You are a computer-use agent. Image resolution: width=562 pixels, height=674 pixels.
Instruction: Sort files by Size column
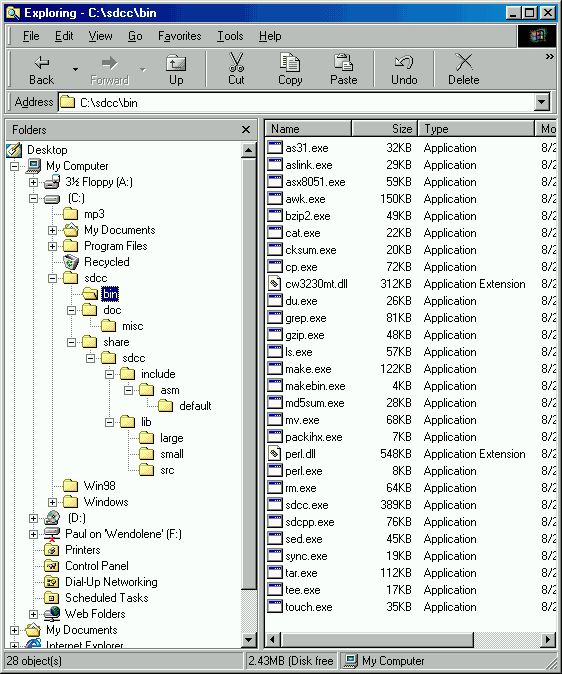(384, 129)
